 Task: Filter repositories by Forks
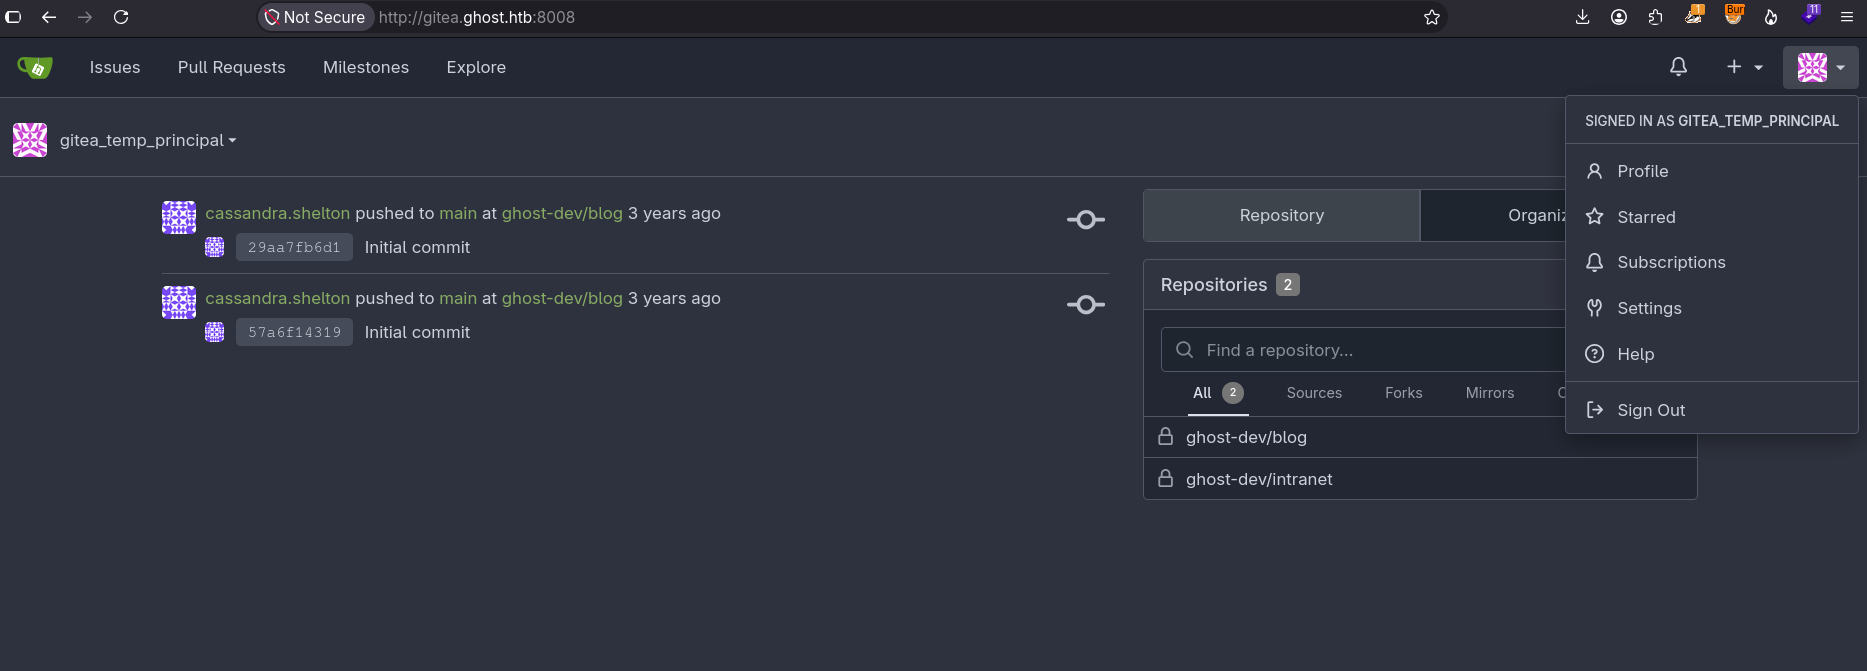click(x=1403, y=393)
